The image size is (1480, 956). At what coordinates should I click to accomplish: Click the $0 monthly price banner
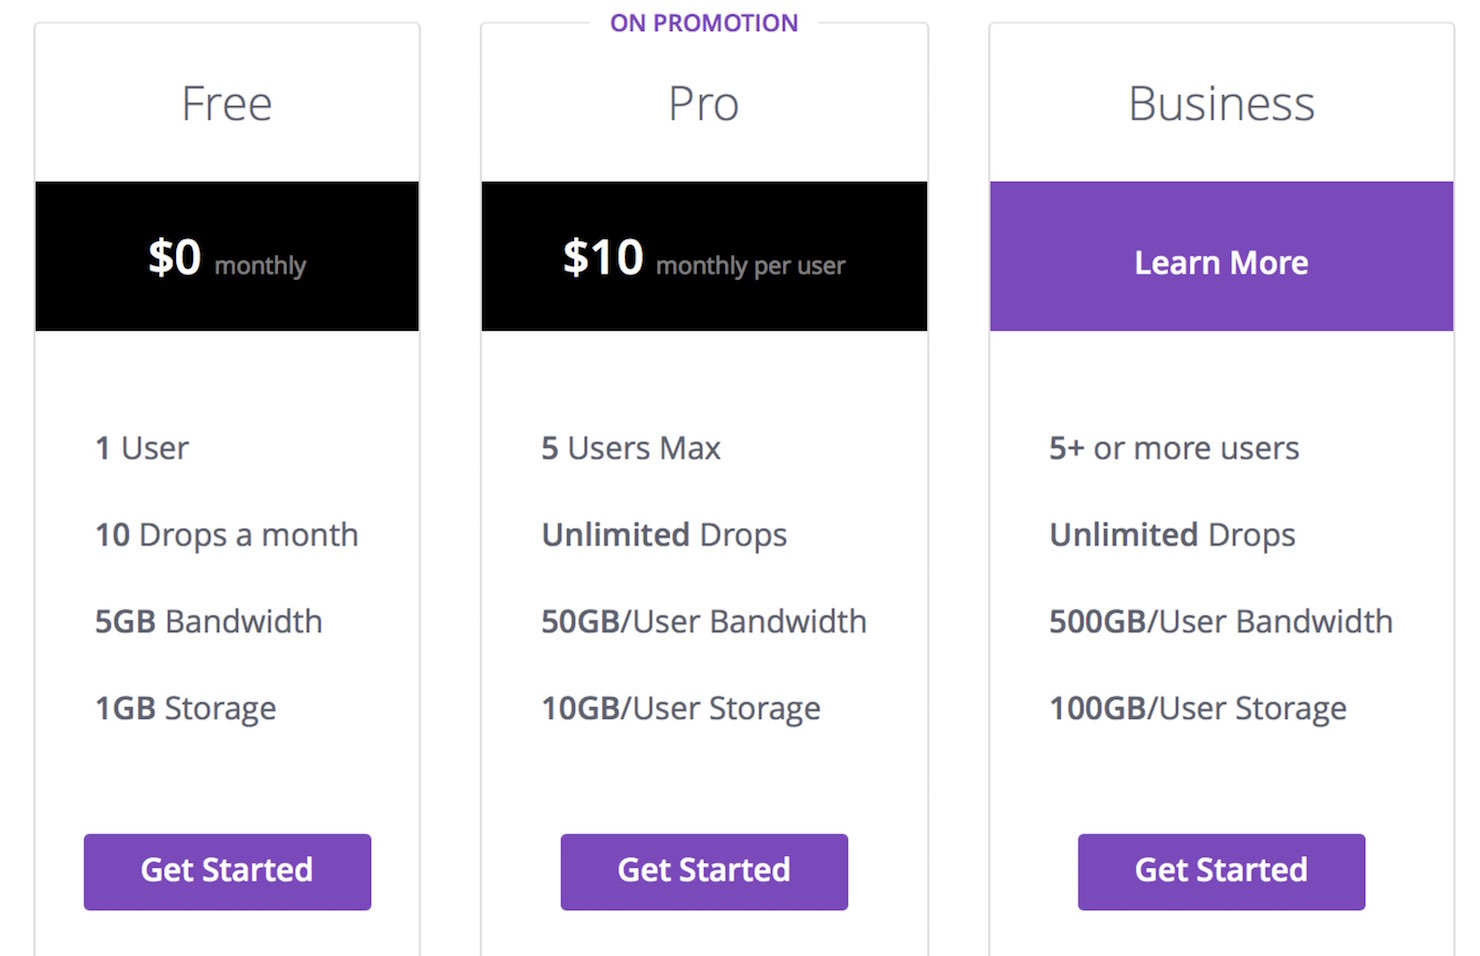(x=227, y=256)
